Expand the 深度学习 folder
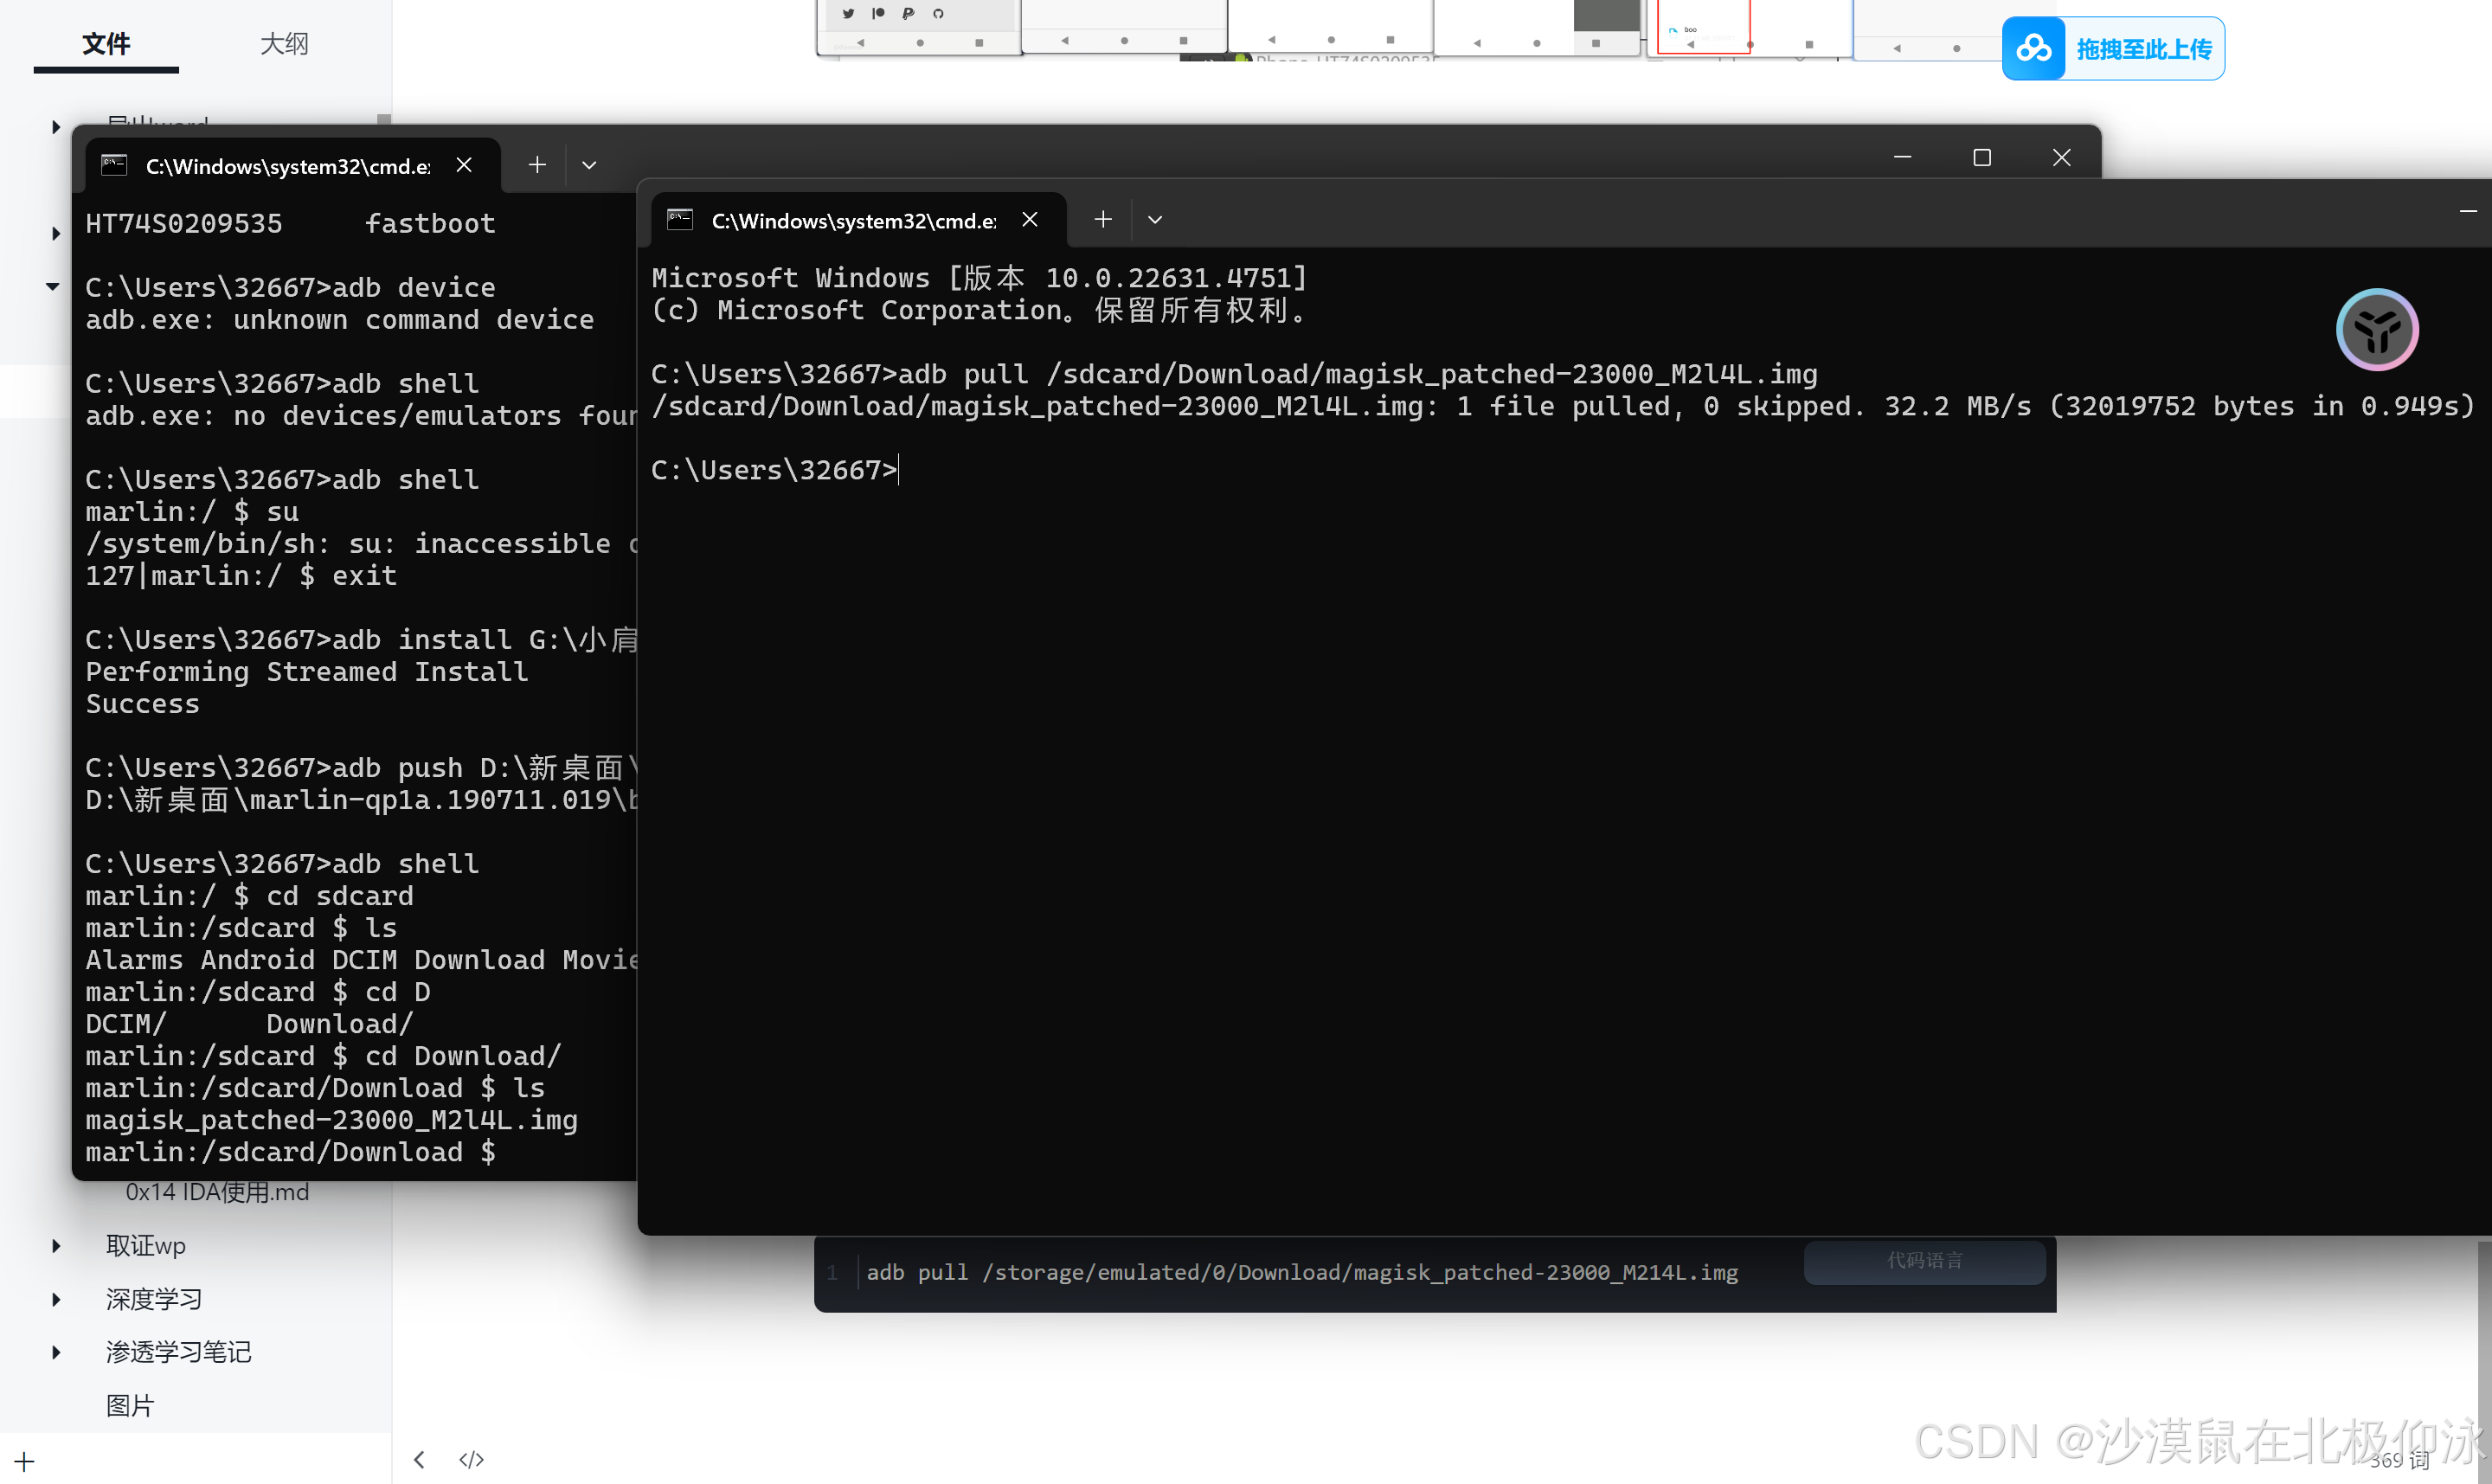This screenshot has width=2492, height=1484. 56,1299
